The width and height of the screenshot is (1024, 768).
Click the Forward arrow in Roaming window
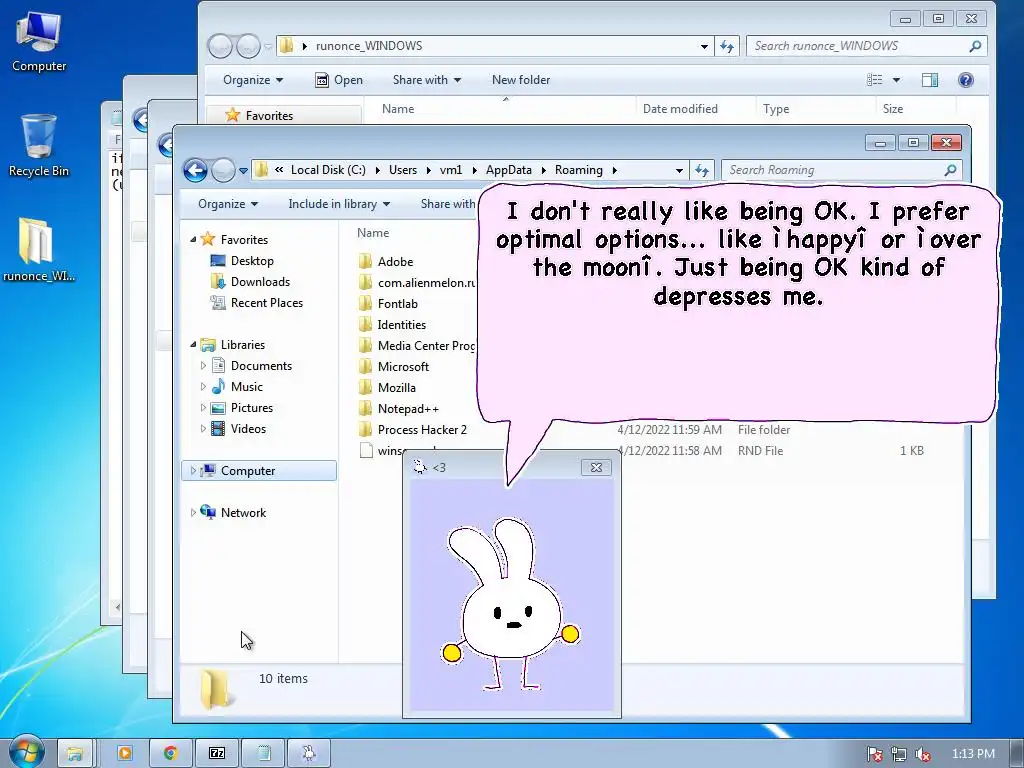[223, 170]
